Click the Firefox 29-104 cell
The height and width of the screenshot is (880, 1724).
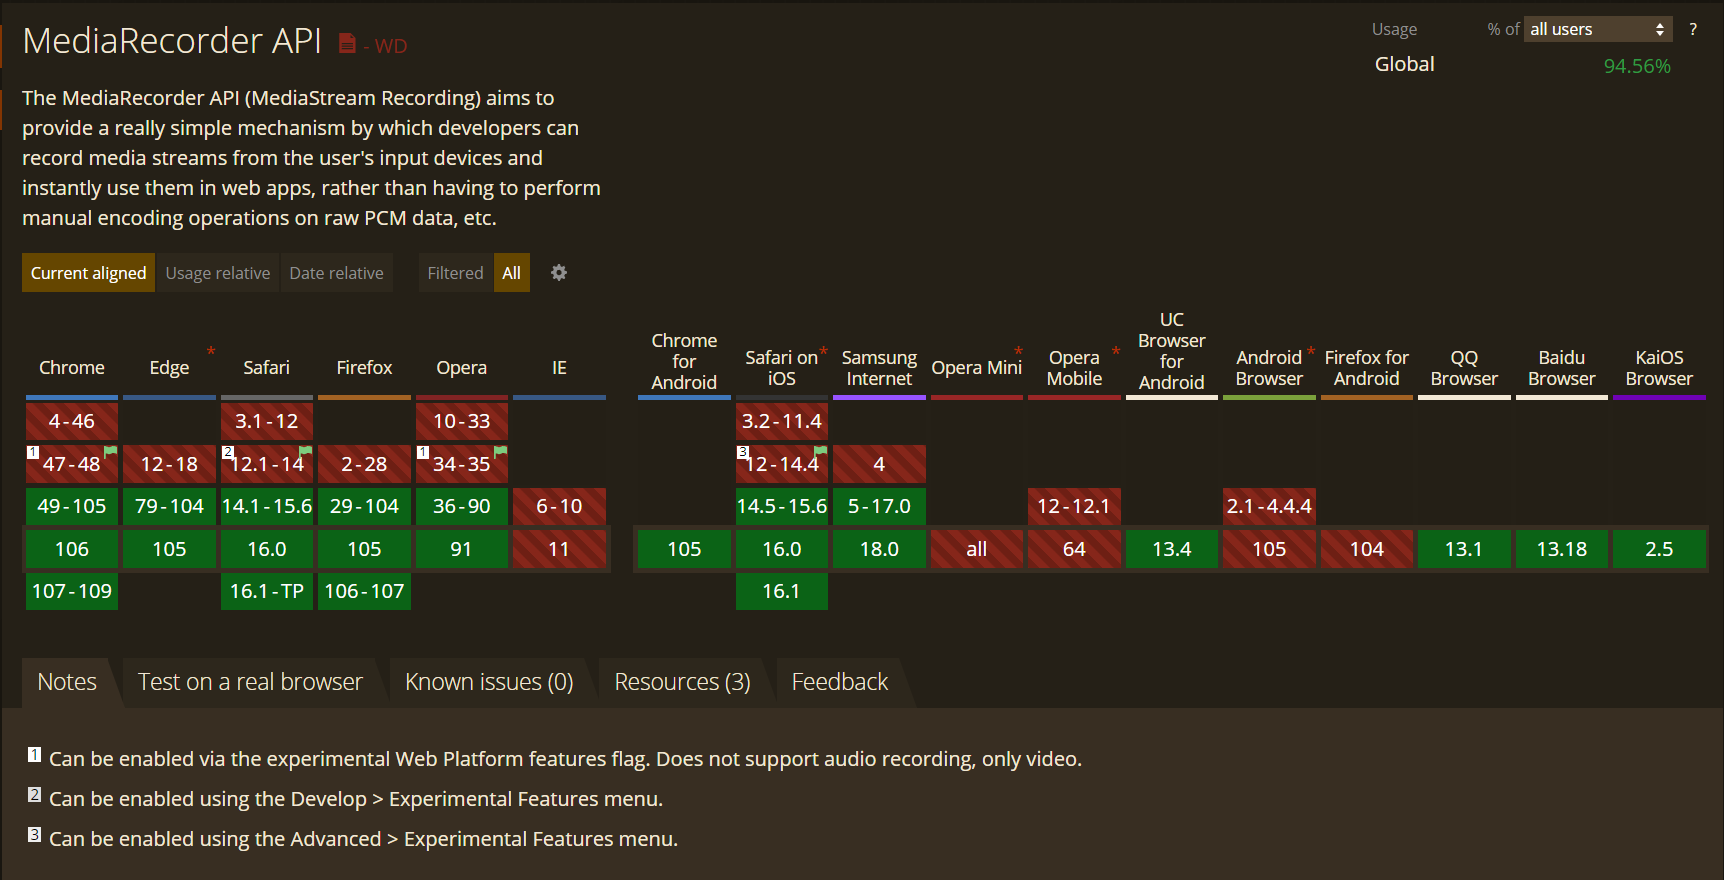pos(364,506)
